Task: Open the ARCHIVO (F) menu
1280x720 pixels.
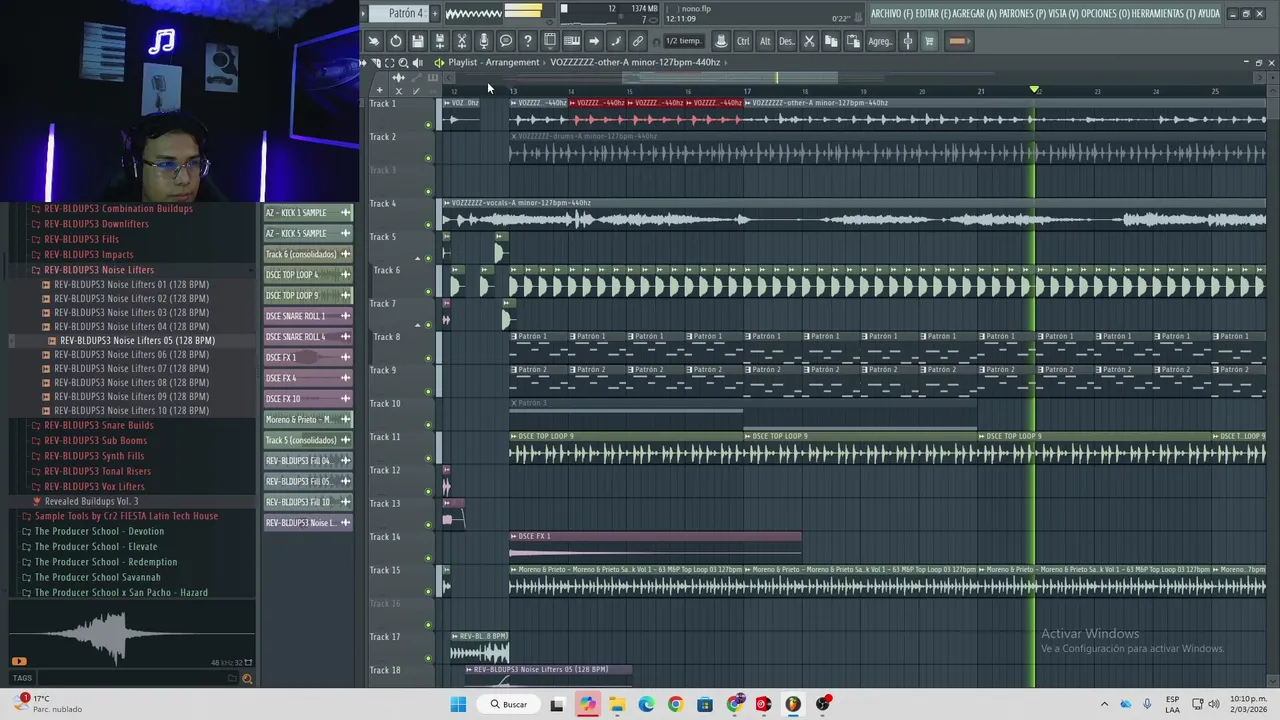Action: coord(891,13)
